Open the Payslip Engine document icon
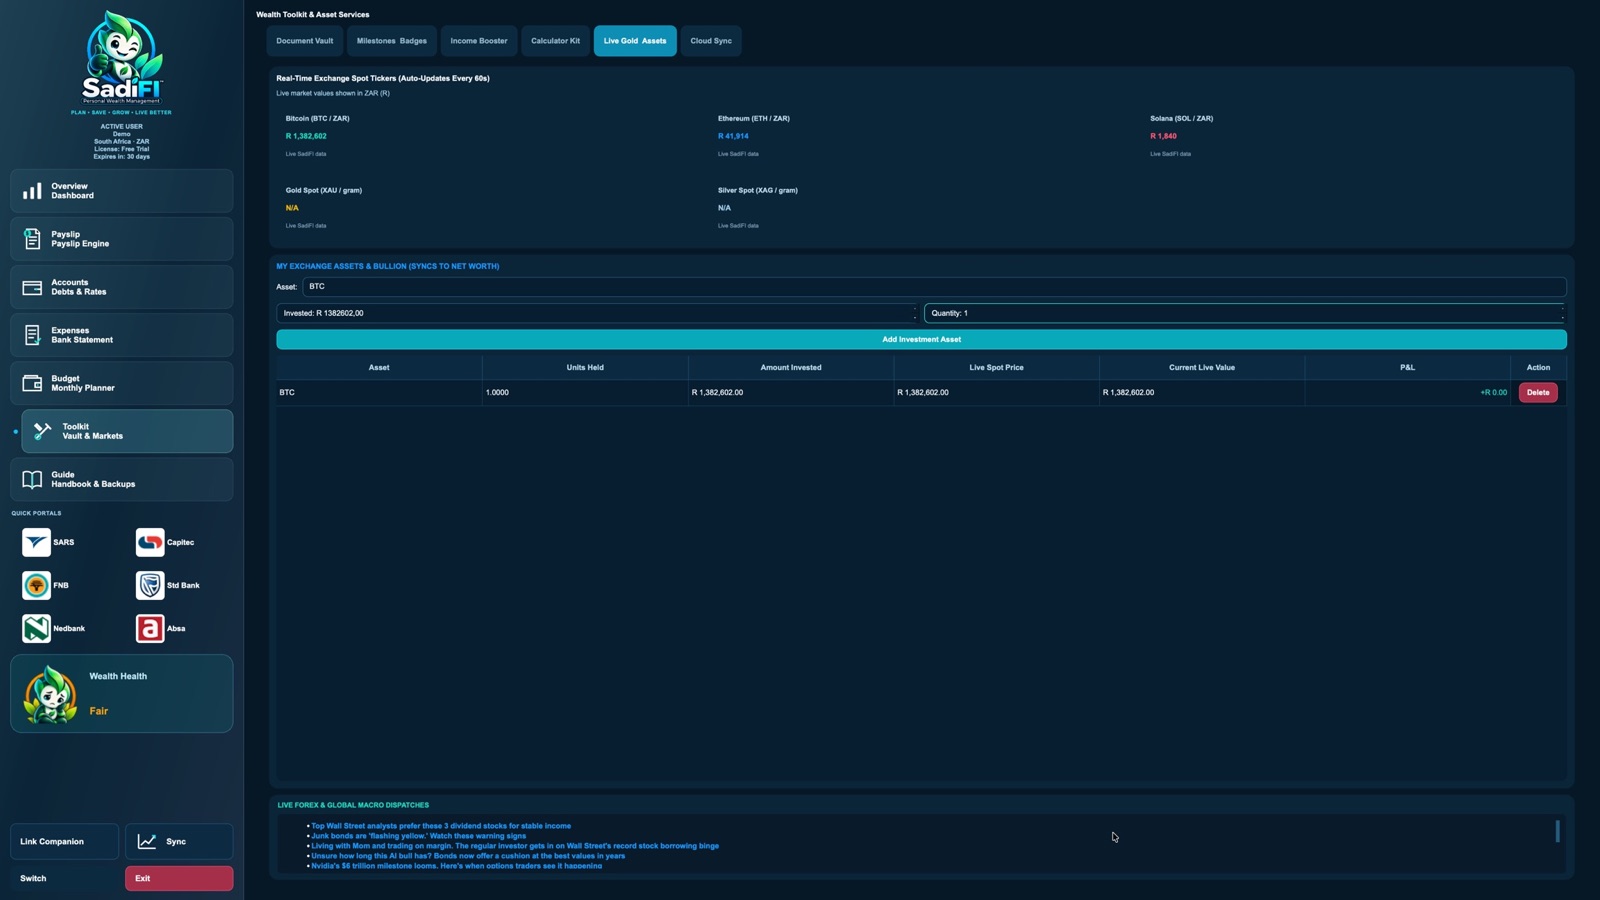 (x=32, y=239)
